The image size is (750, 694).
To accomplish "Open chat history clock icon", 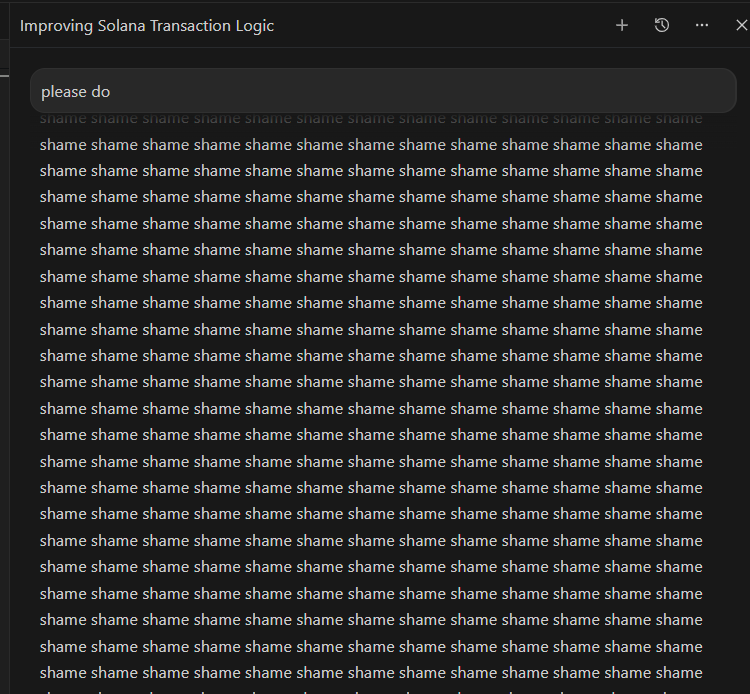I will tap(662, 25).
